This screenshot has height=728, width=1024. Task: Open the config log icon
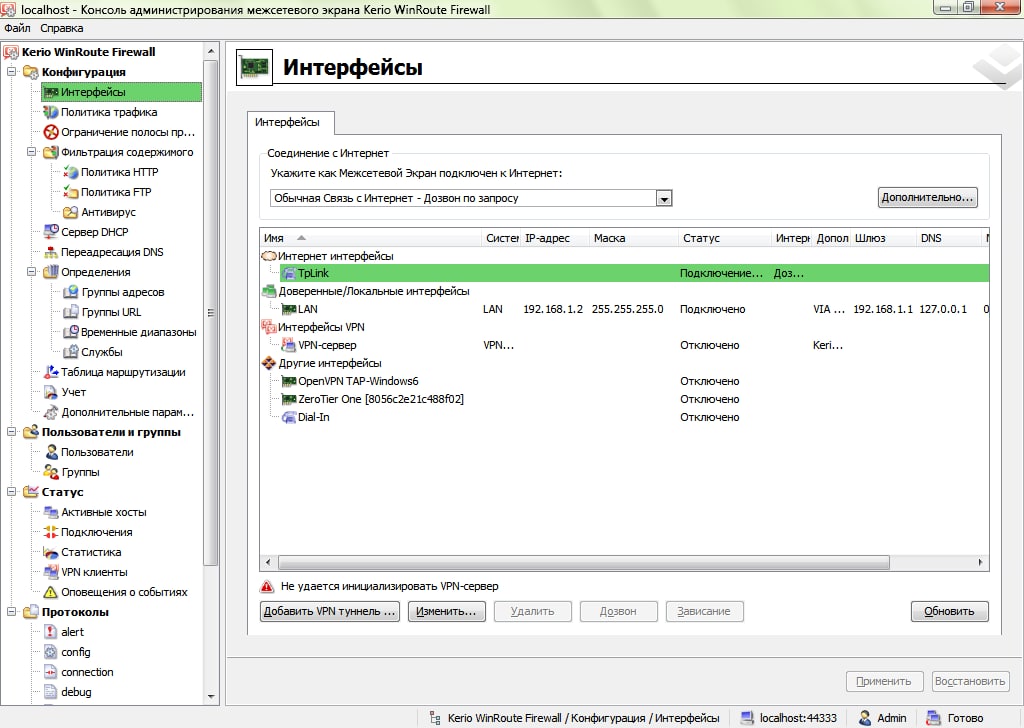click(x=51, y=652)
